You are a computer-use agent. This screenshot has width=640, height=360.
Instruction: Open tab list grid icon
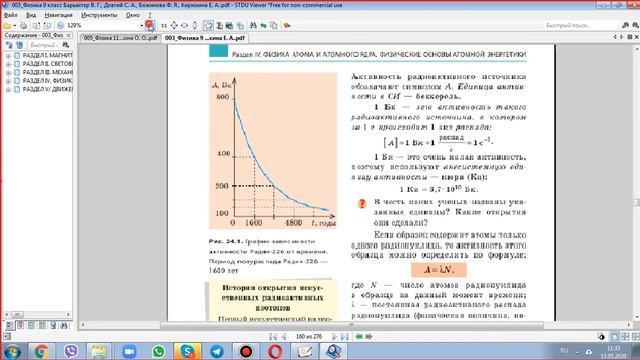tap(629, 37)
